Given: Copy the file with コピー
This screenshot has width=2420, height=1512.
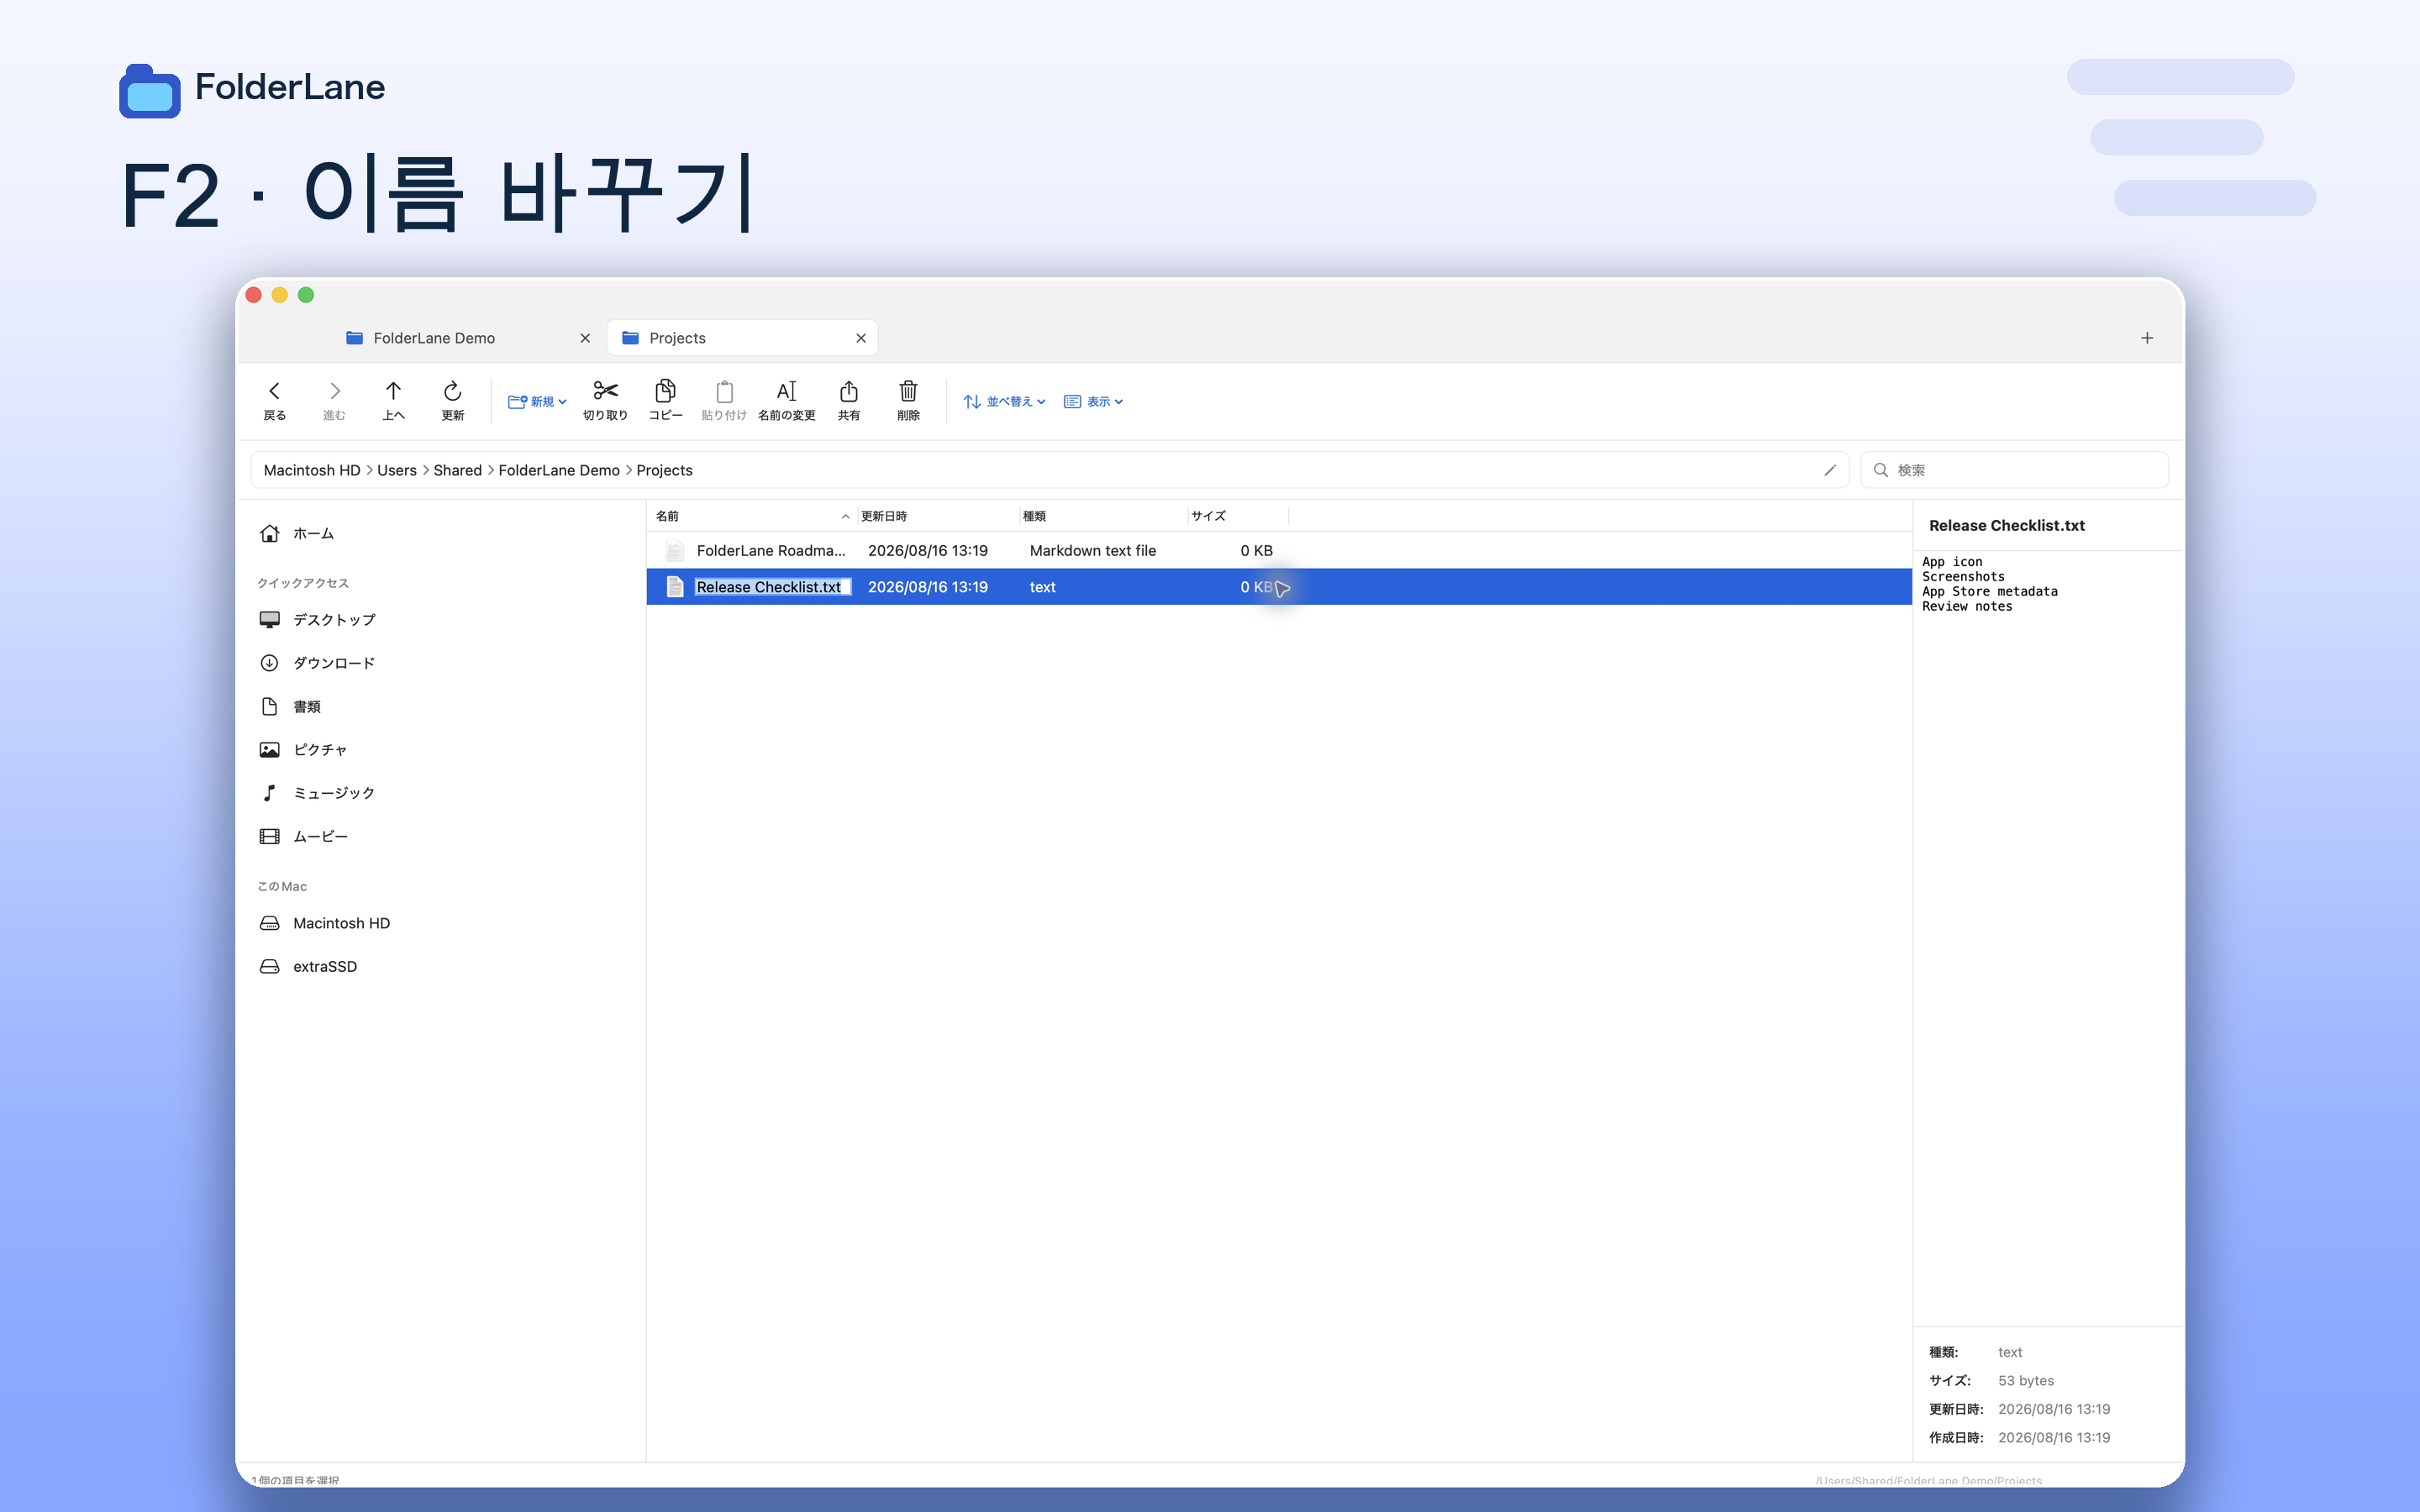Looking at the screenshot, I should click(665, 400).
